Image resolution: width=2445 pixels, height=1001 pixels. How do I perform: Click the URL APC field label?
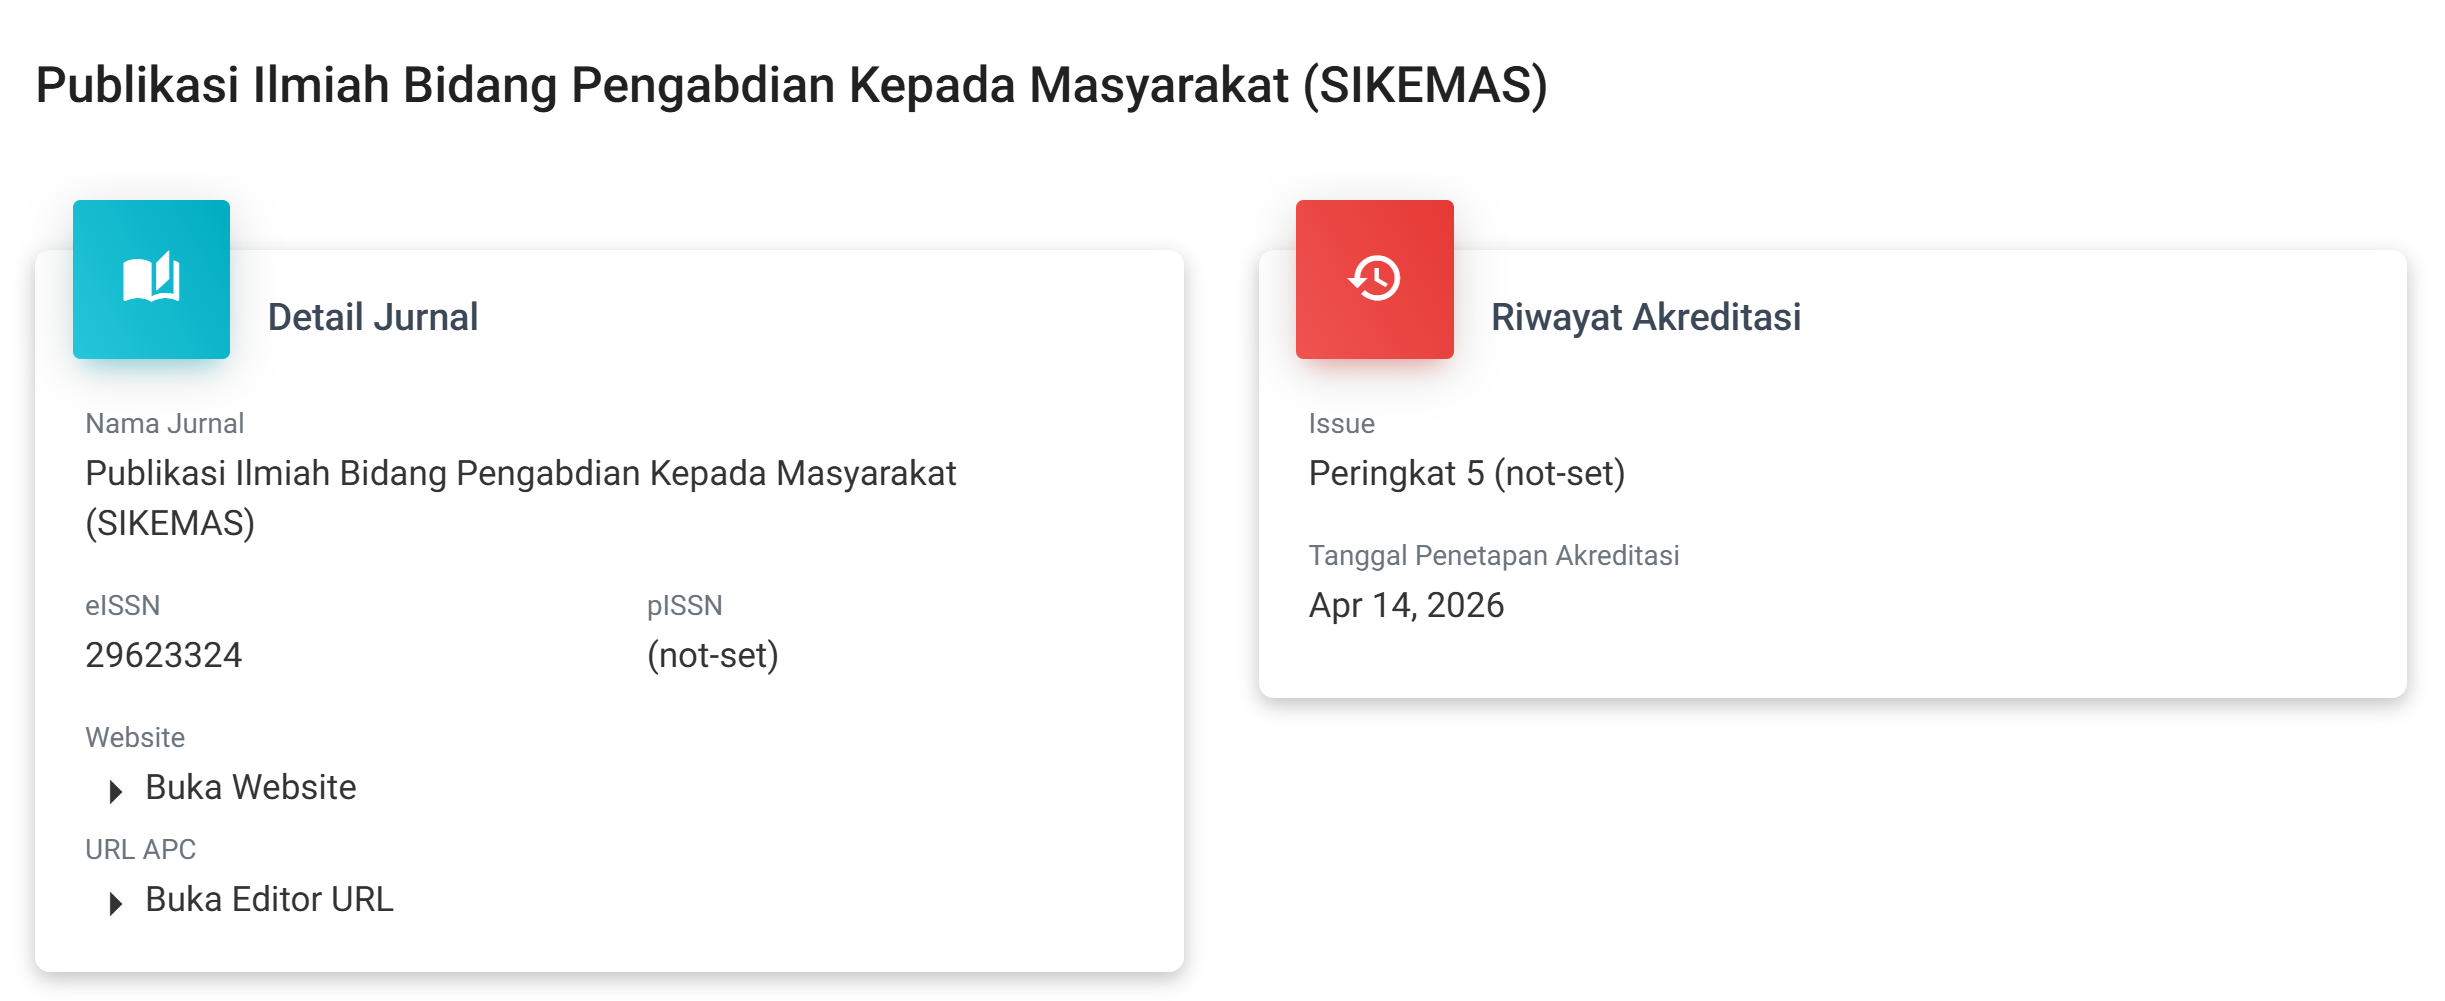[x=140, y=850]
